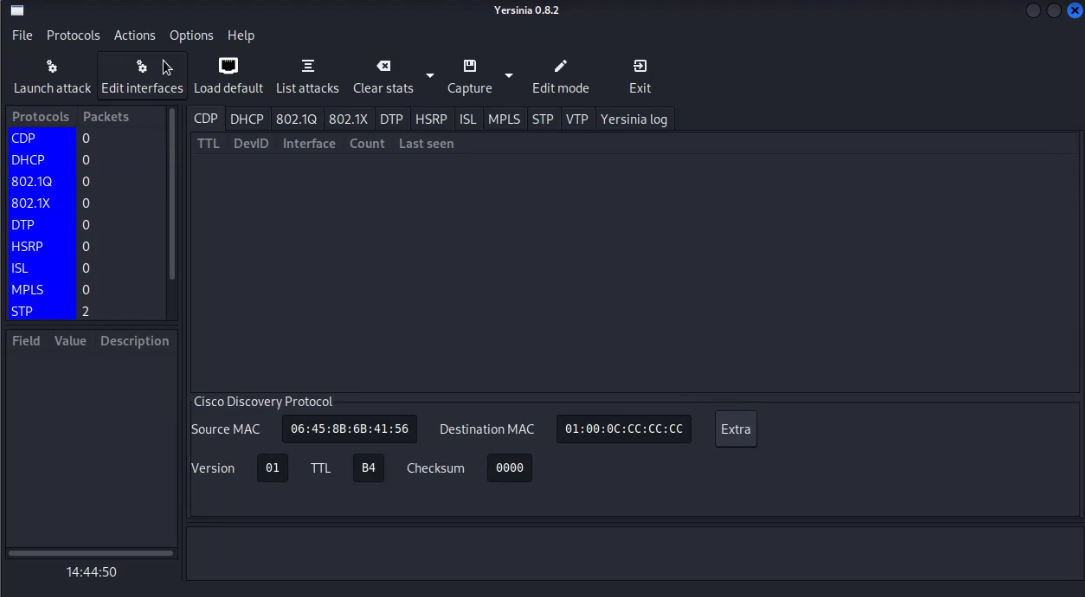Click the TTL column header

click(x=208, y=143)
